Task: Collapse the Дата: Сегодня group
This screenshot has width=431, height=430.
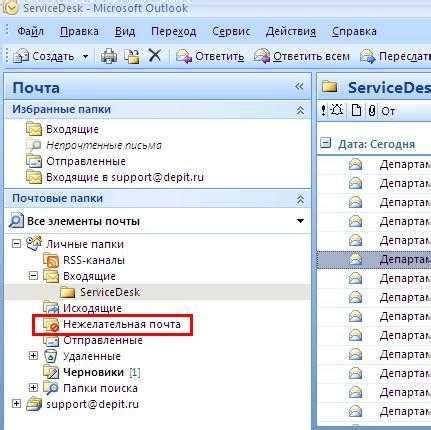Action: (325, 144)
